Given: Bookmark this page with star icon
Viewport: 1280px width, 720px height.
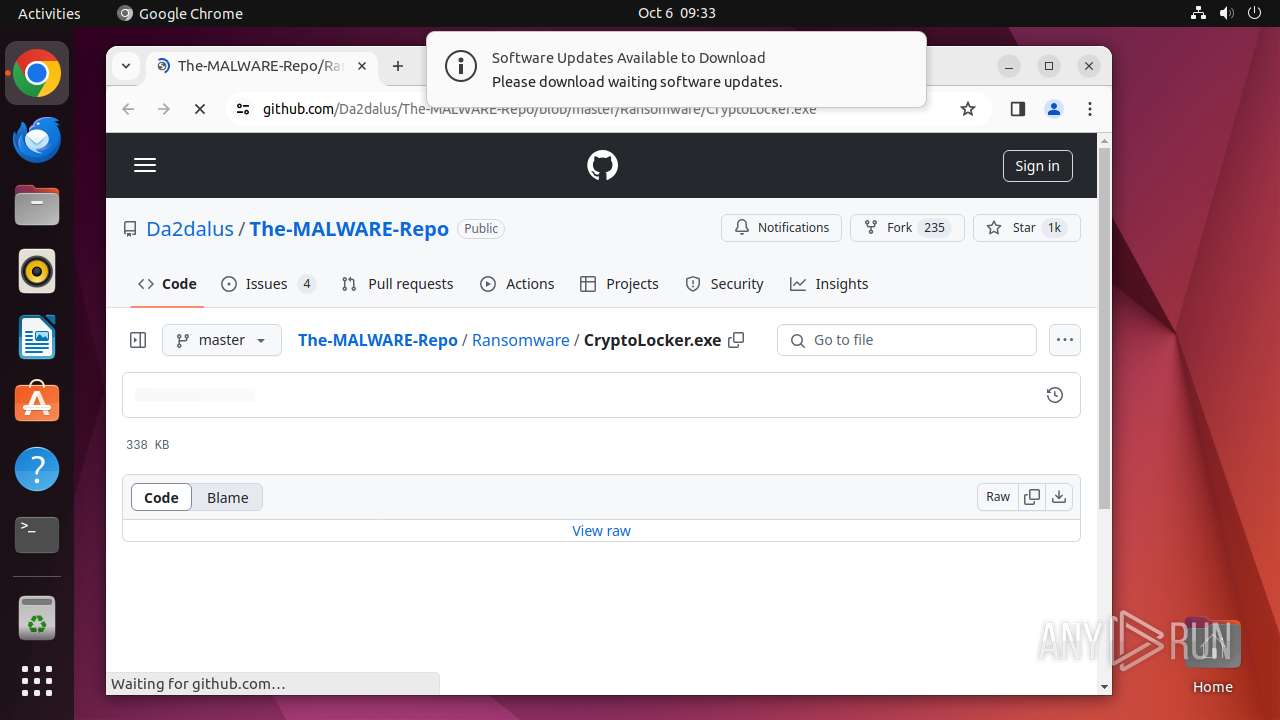Looking at the screenshot, I should click(x=967, y=109).
